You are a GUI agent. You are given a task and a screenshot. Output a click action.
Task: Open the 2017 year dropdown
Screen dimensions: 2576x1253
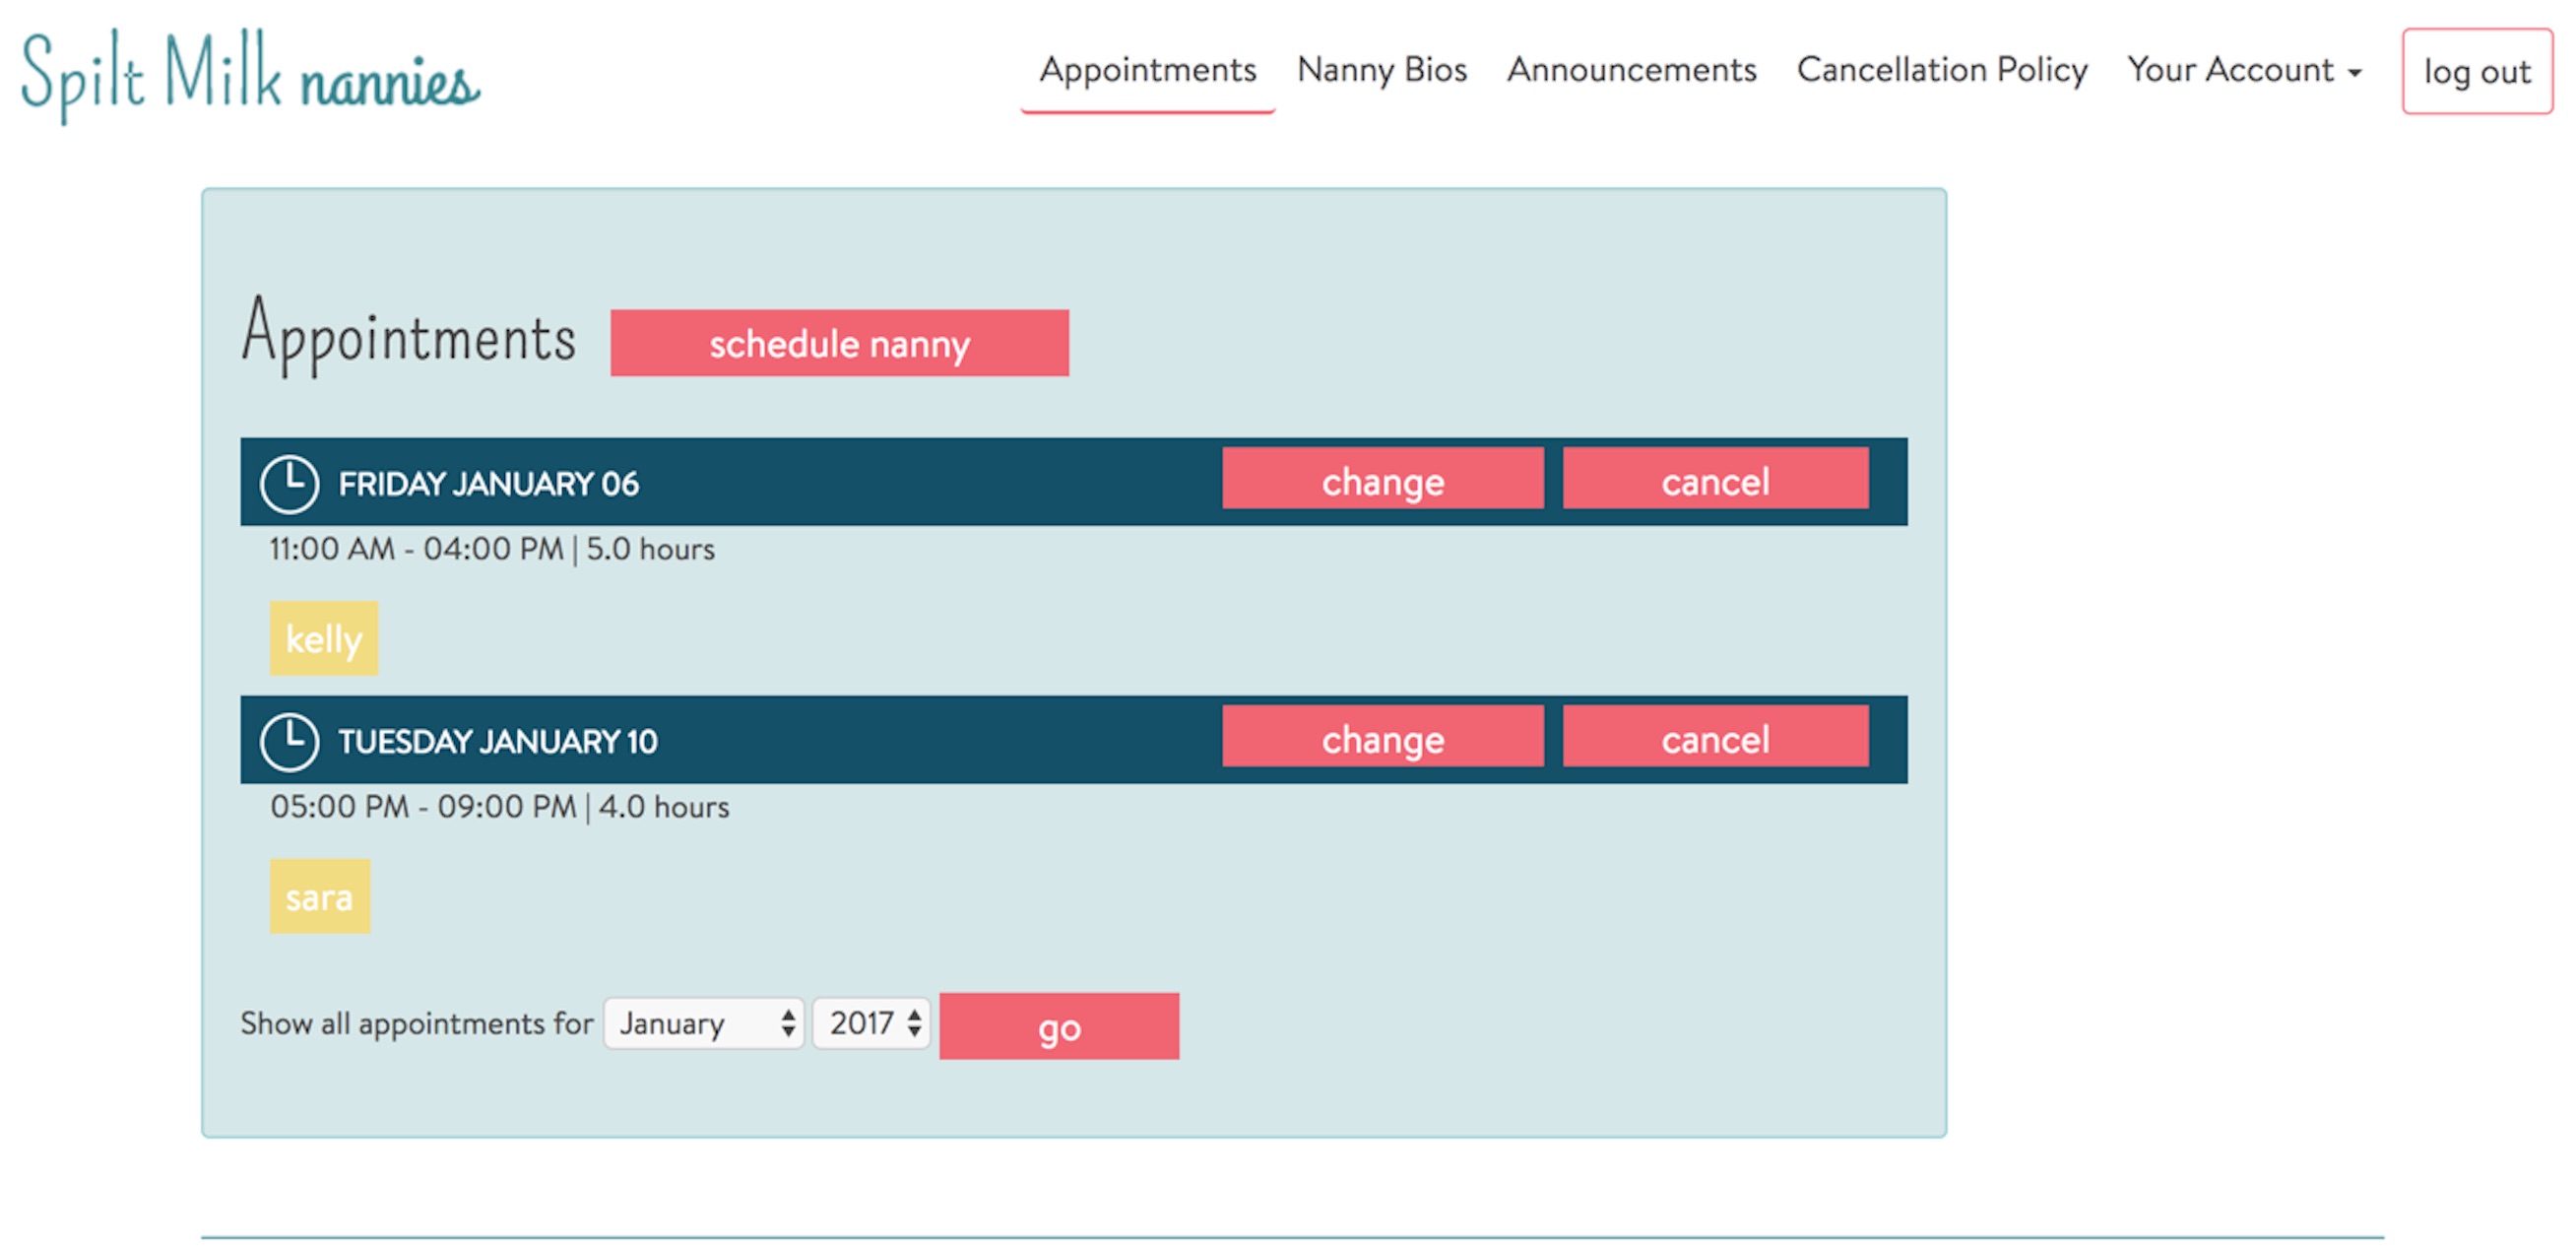pyautogui.click(x=871, y=1023)
